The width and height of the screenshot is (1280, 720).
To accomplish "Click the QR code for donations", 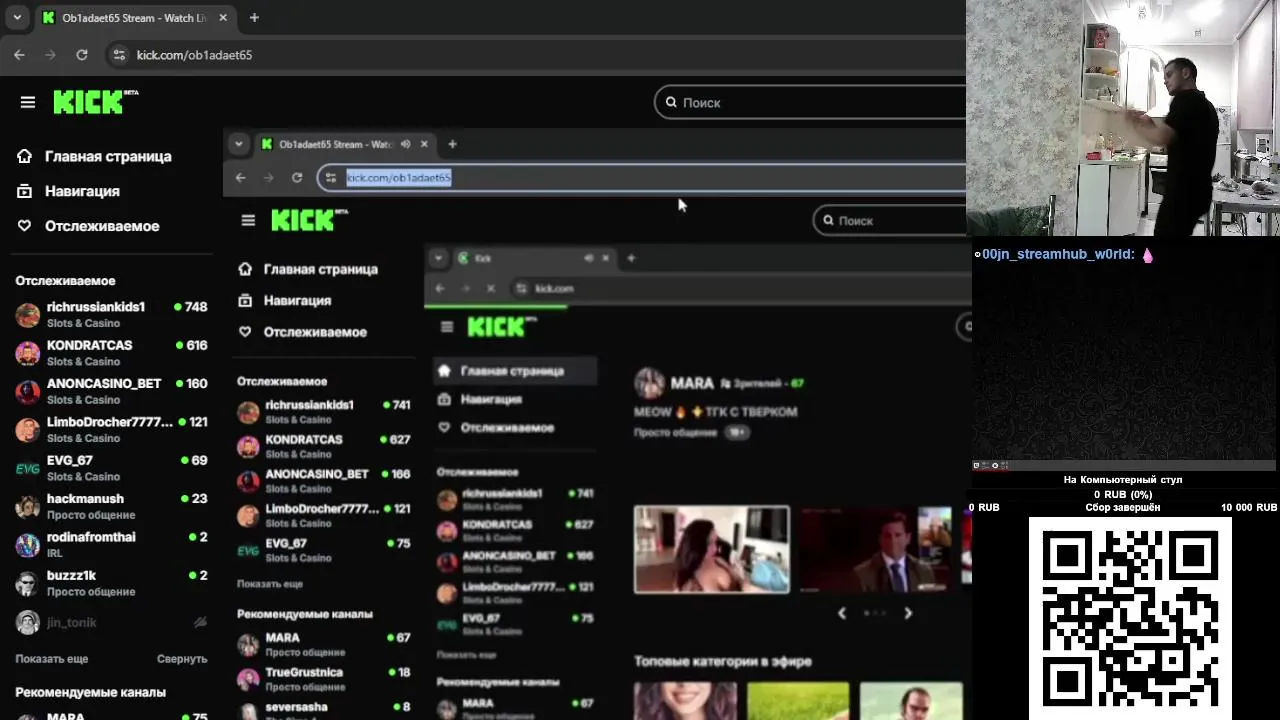I will (x=1130, y=619).
